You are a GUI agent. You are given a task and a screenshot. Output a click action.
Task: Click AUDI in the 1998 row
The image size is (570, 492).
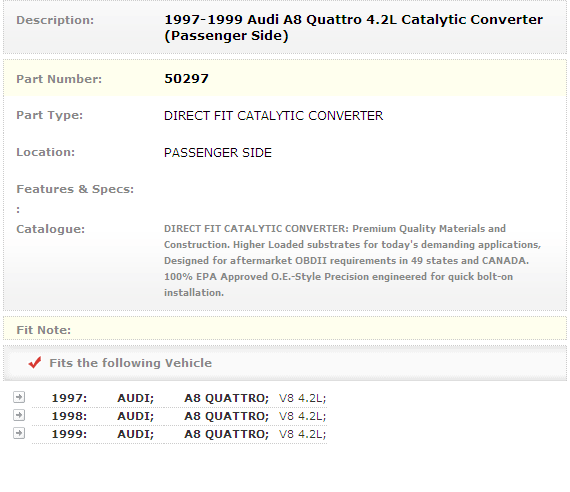pyautogui.click(x=136, y=416)
